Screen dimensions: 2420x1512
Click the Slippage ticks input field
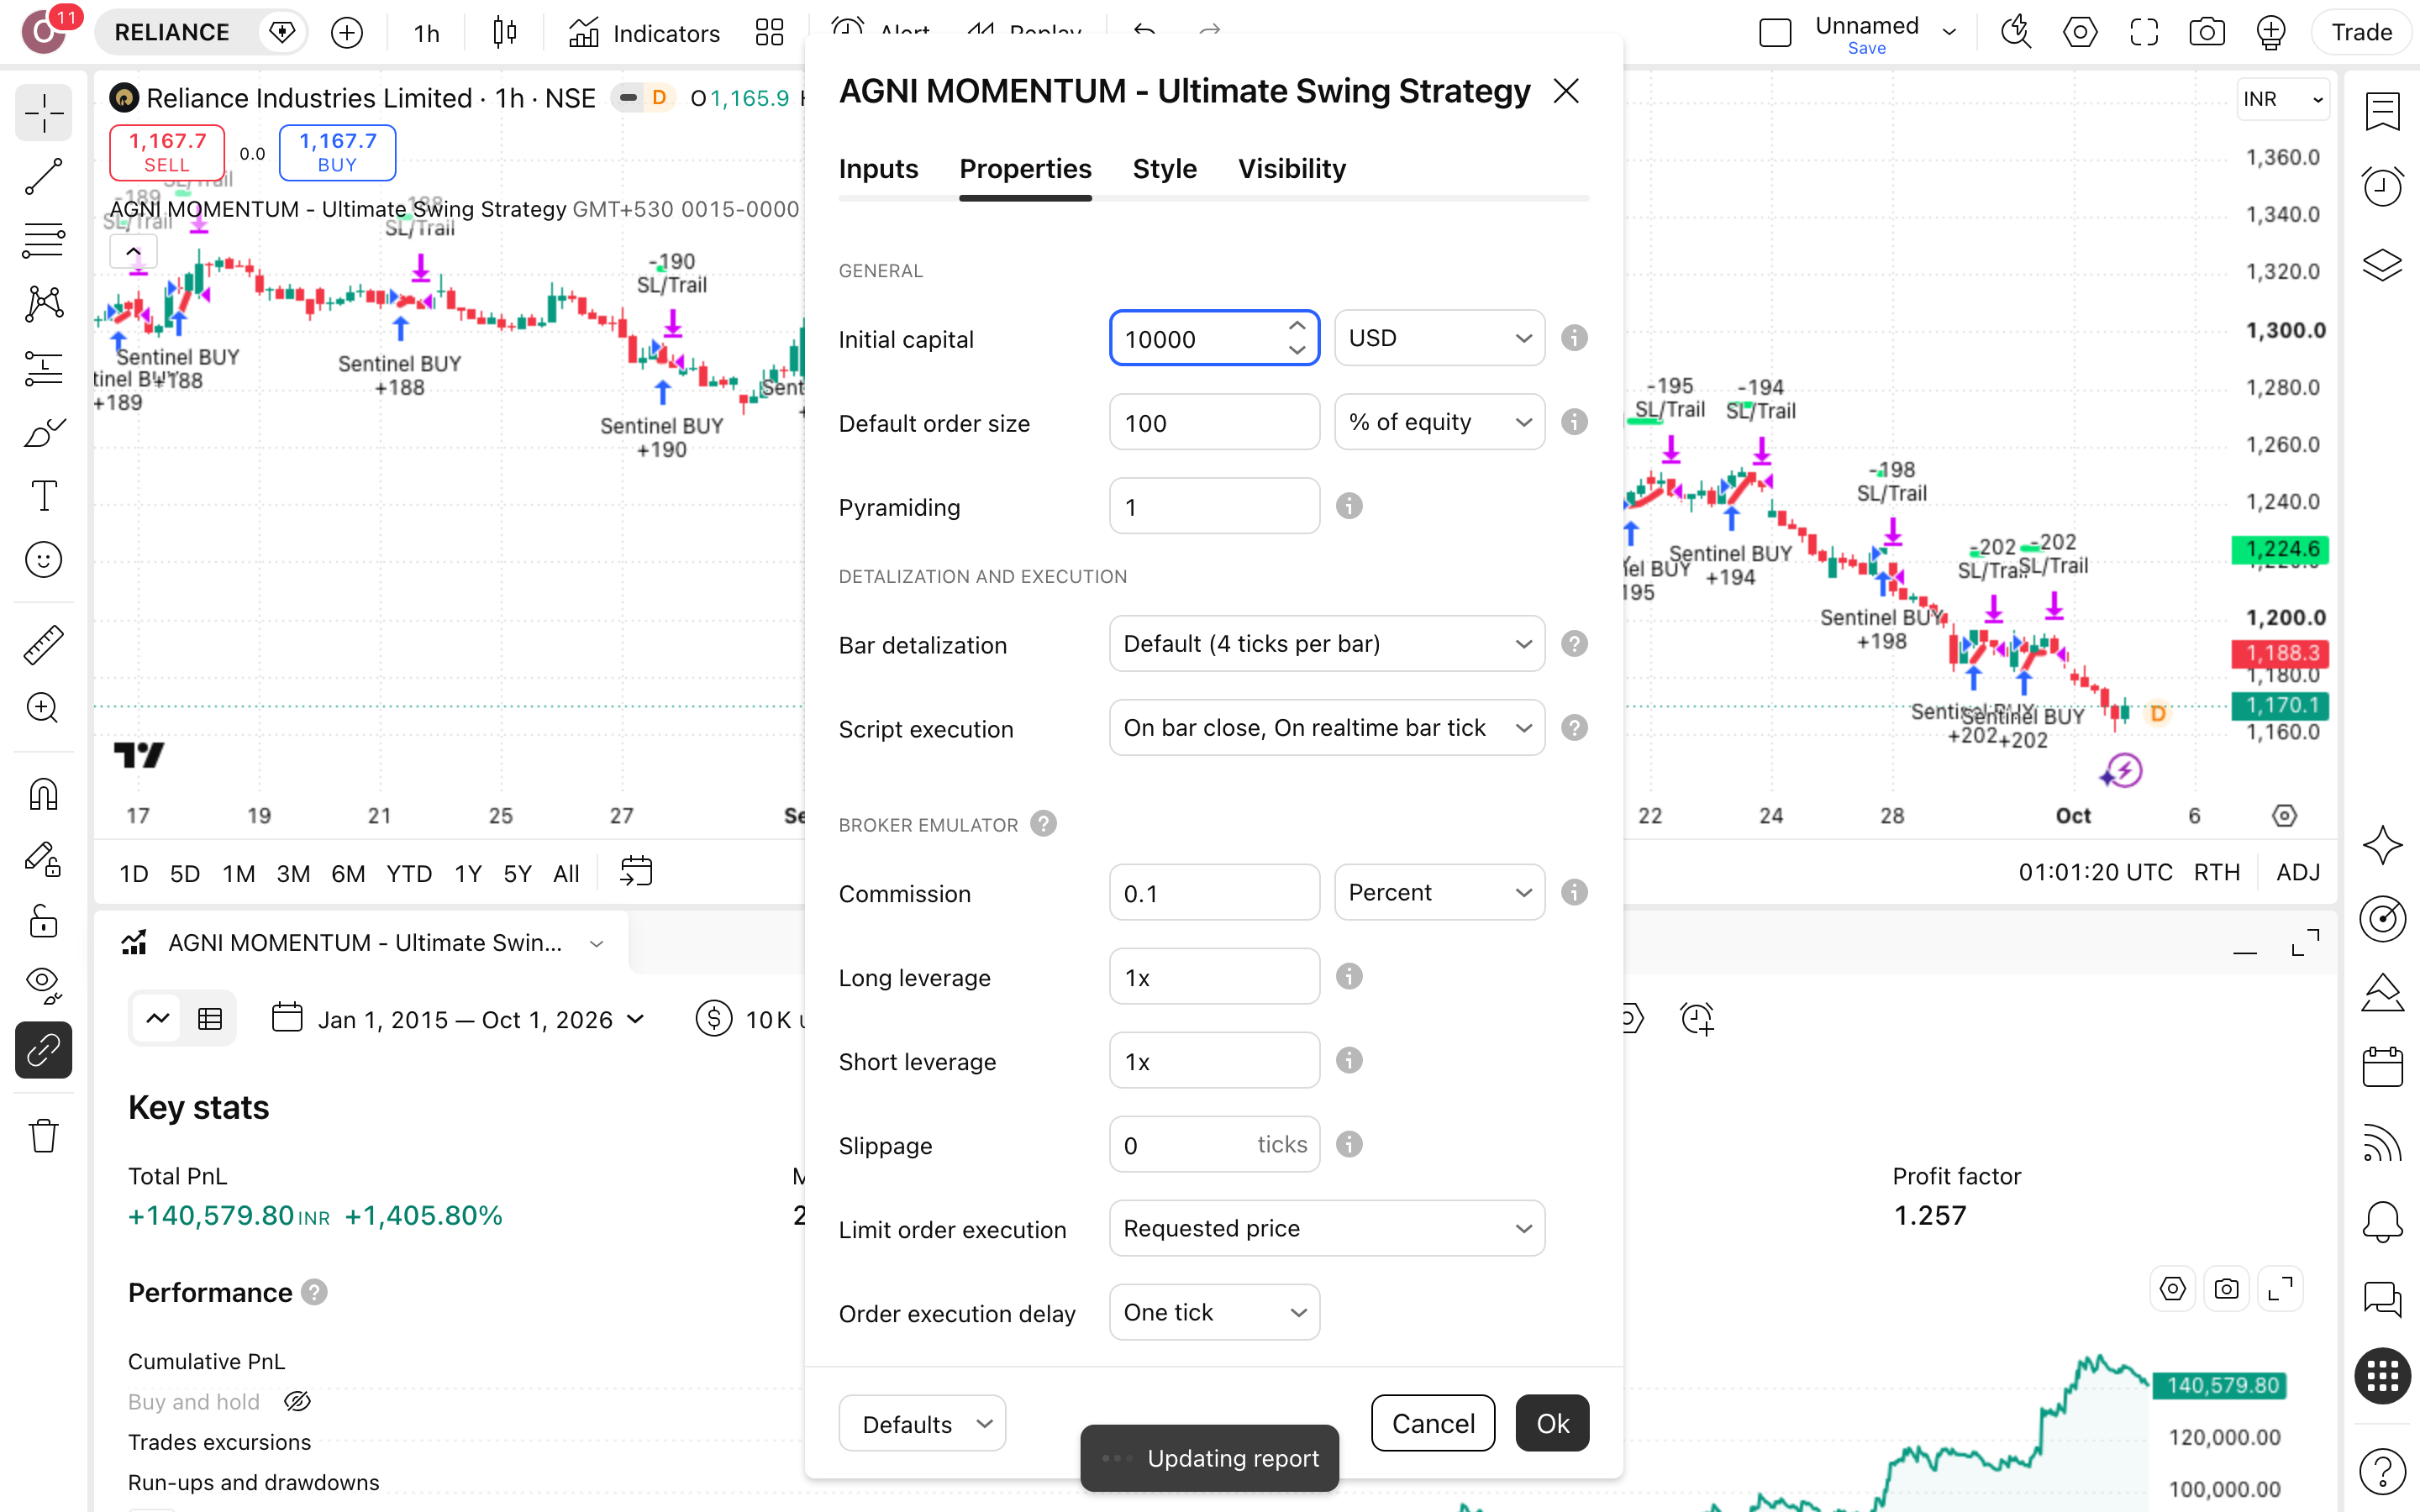click(x=1214, y=1144)
